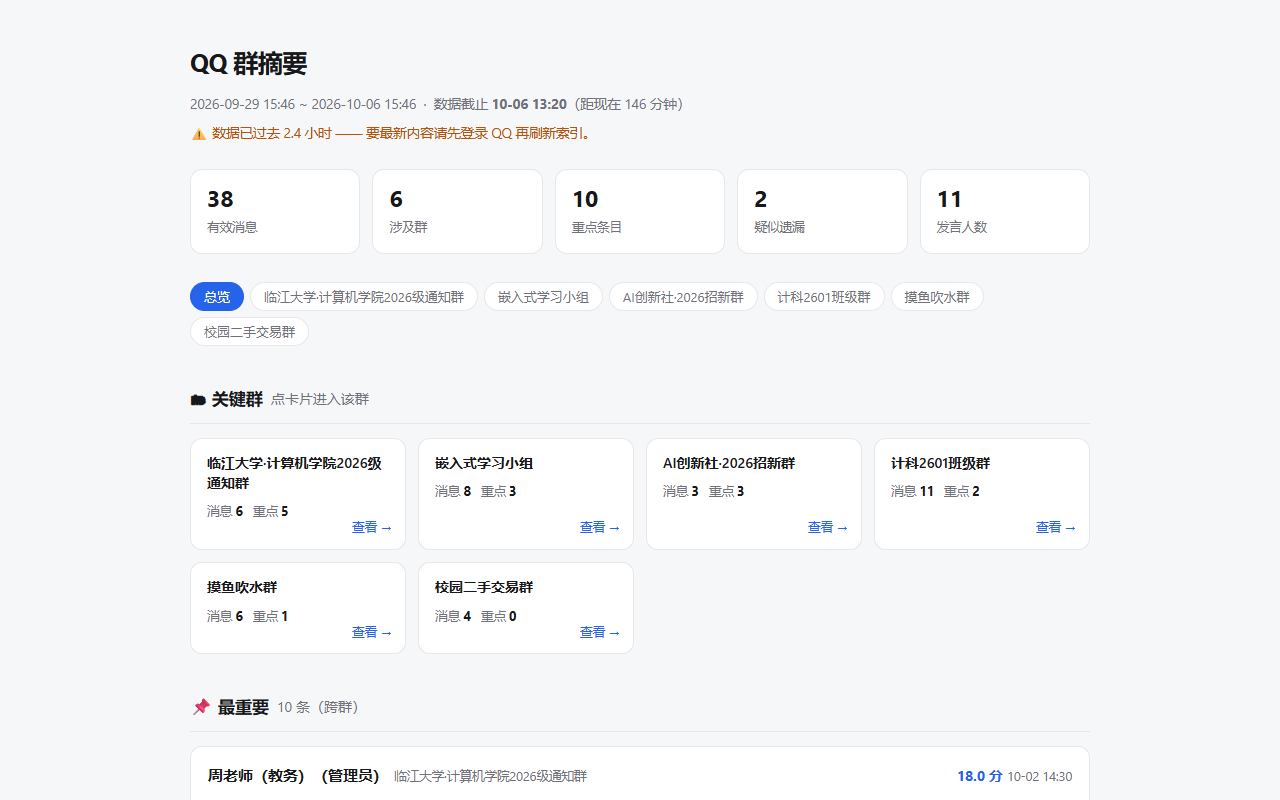
Task: Click 消息 4 重点 0 in 校园二手交易群 card
Action: (x=476, y=616)
